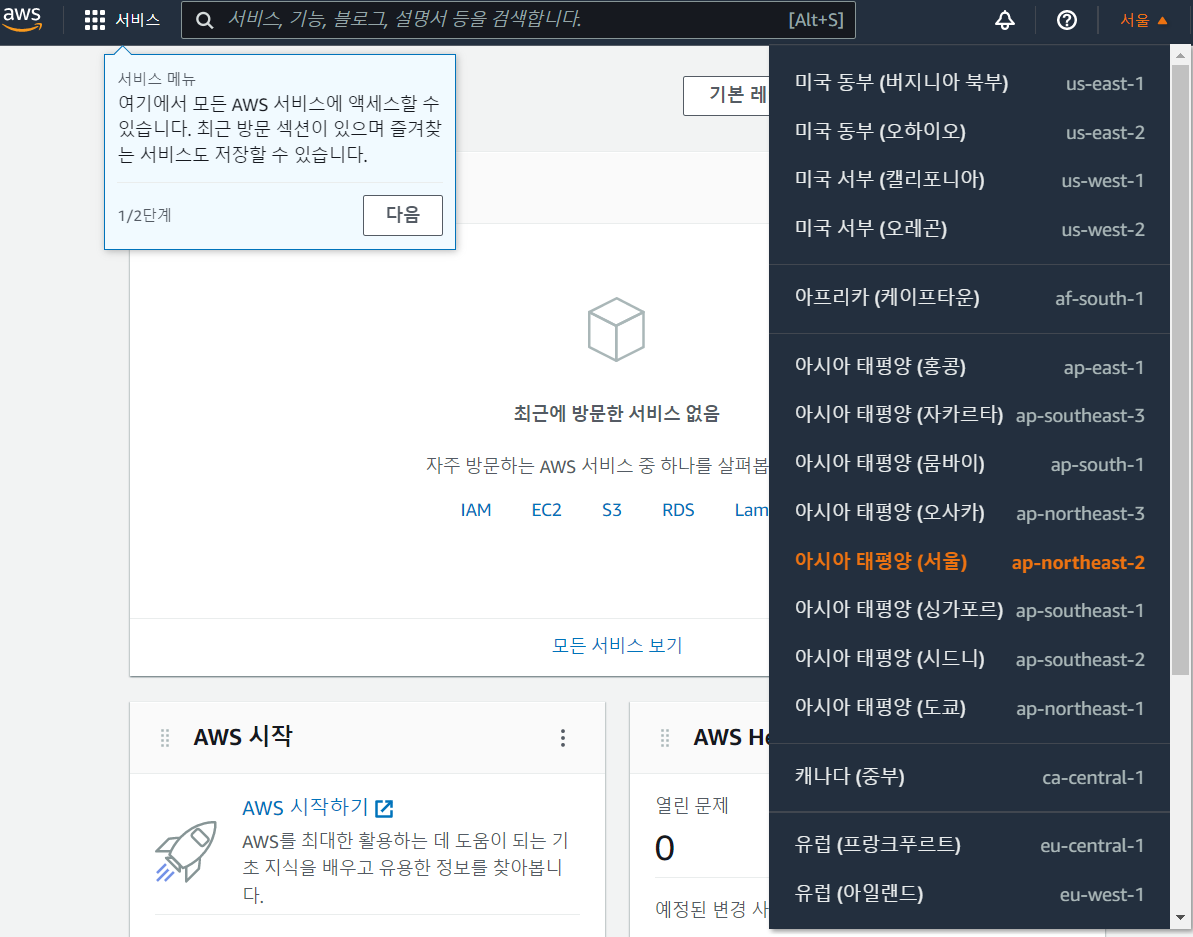The width and height of the screenshot is (1193, 937).
Task: Open the AWS 시작하기 link
Action: [305, 807]
